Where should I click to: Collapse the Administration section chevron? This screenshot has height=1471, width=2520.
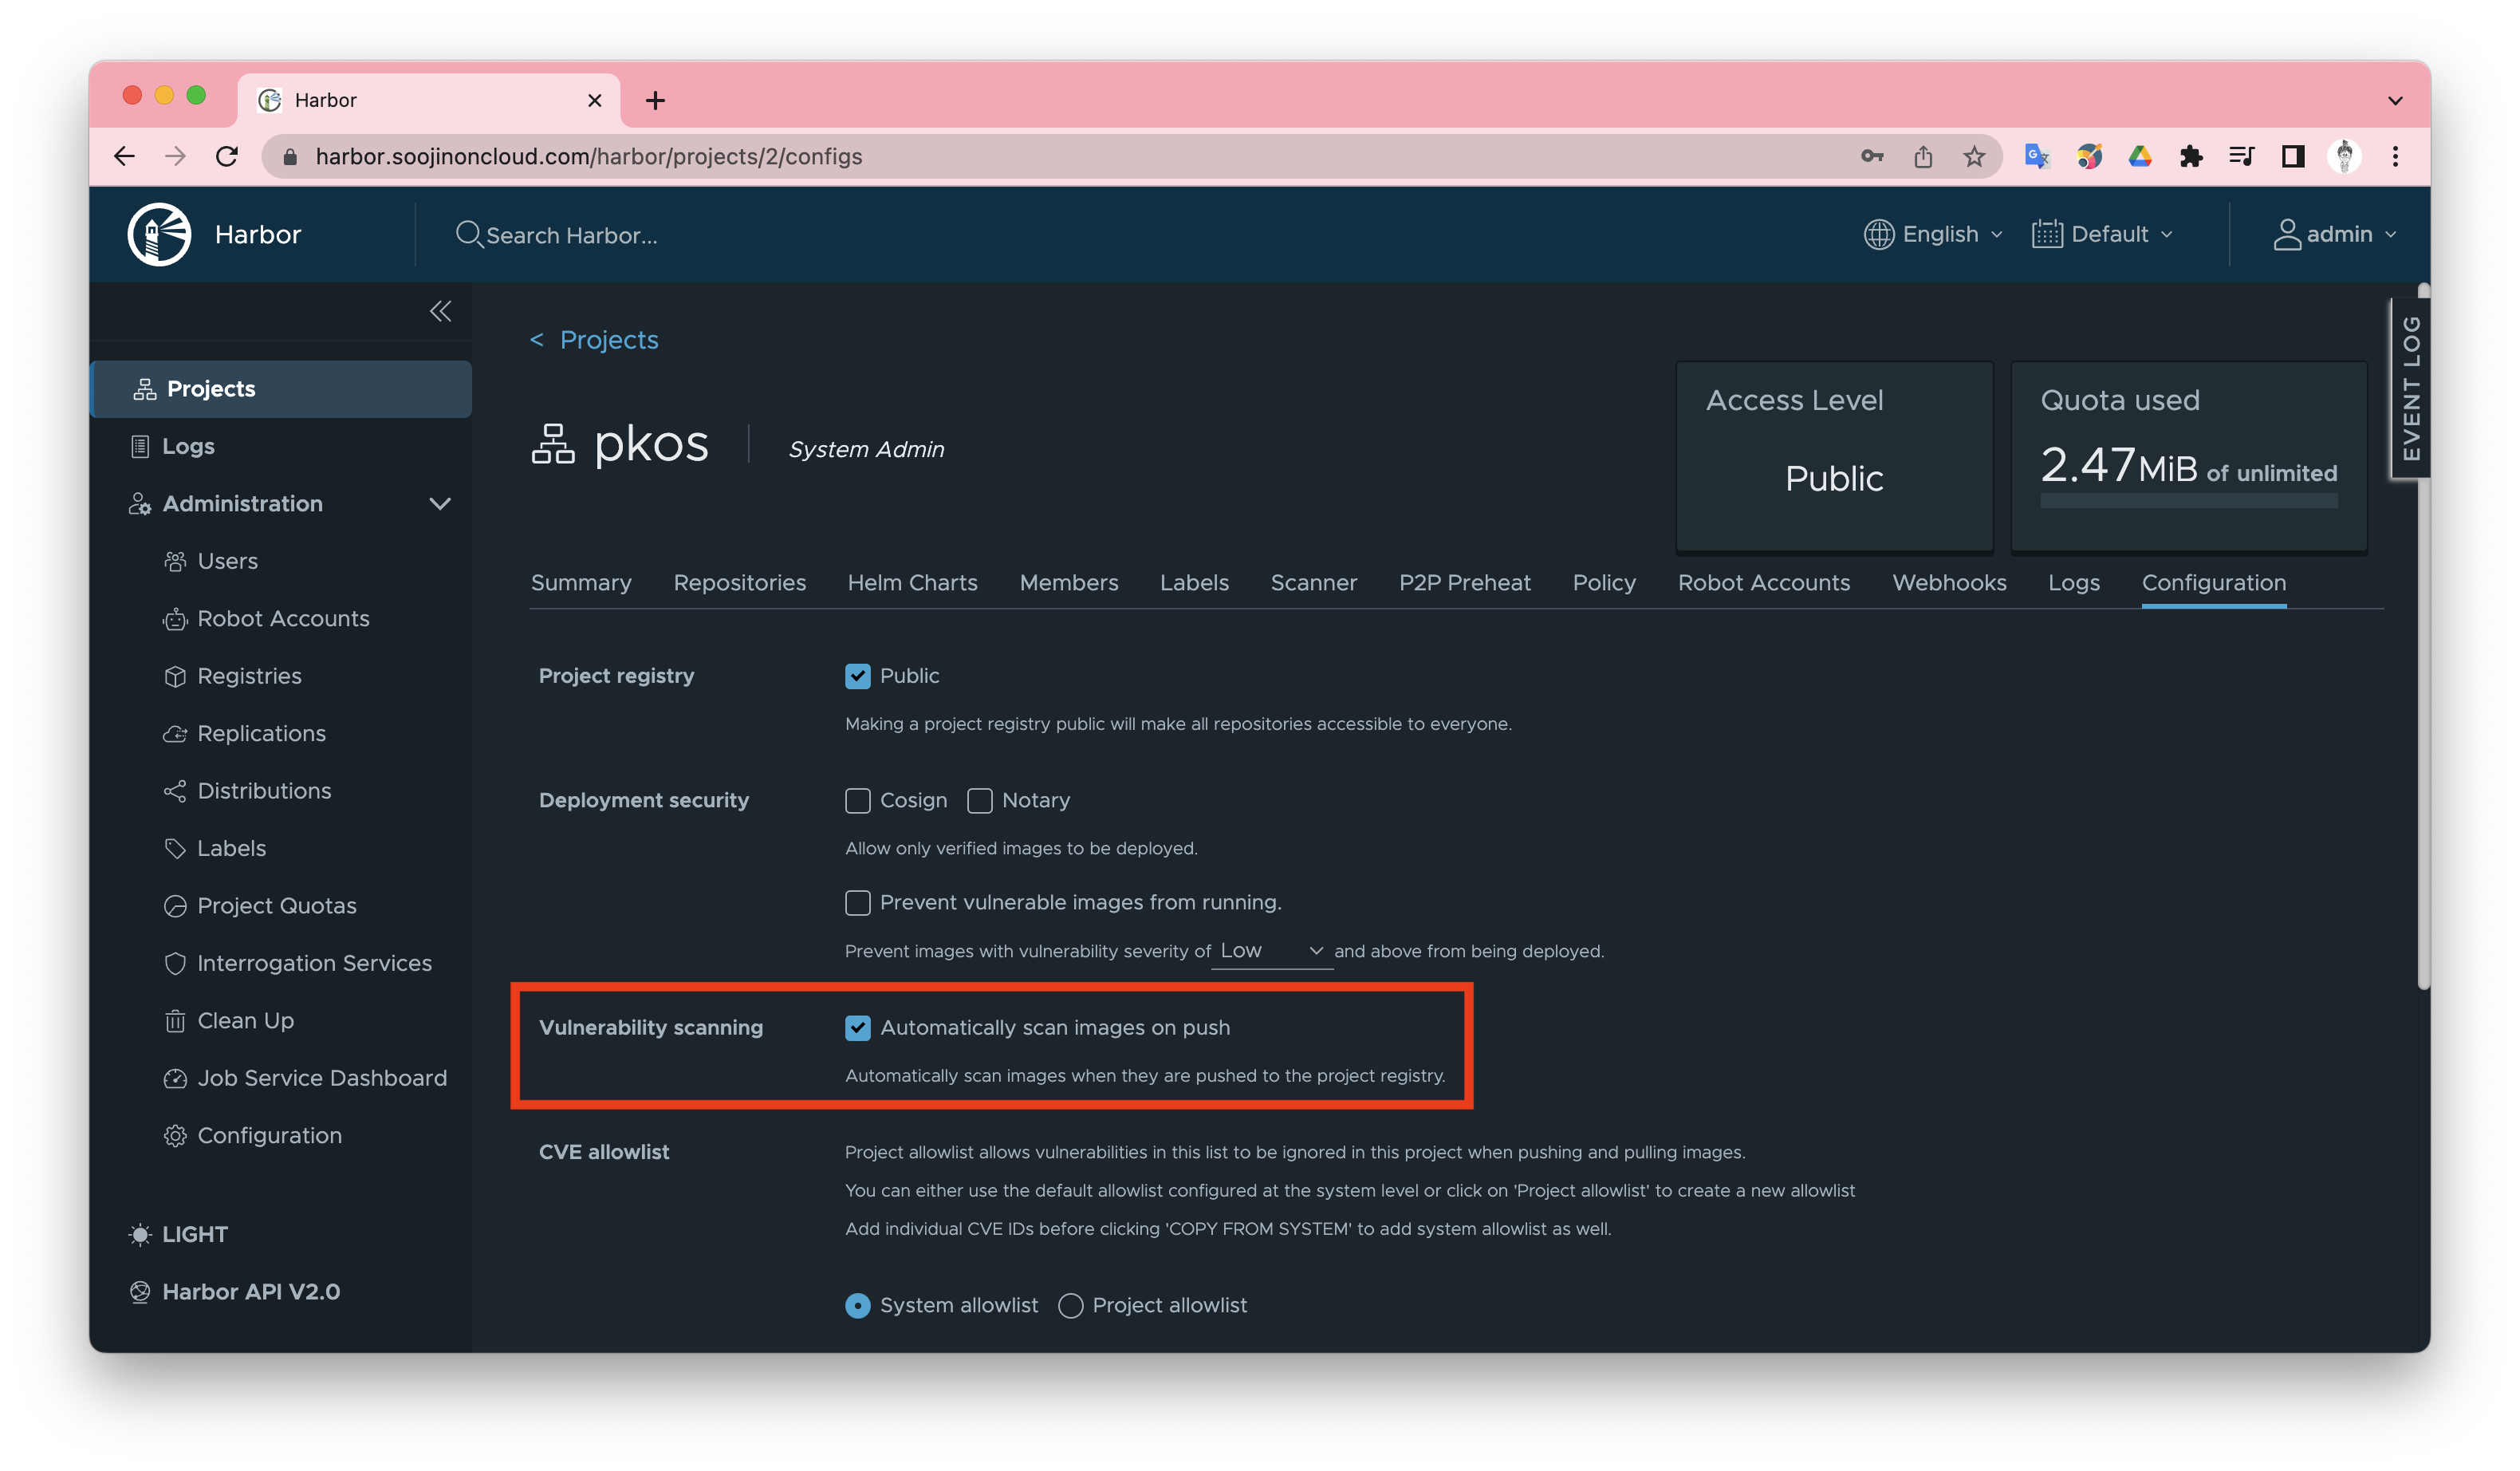coord(440,504)
